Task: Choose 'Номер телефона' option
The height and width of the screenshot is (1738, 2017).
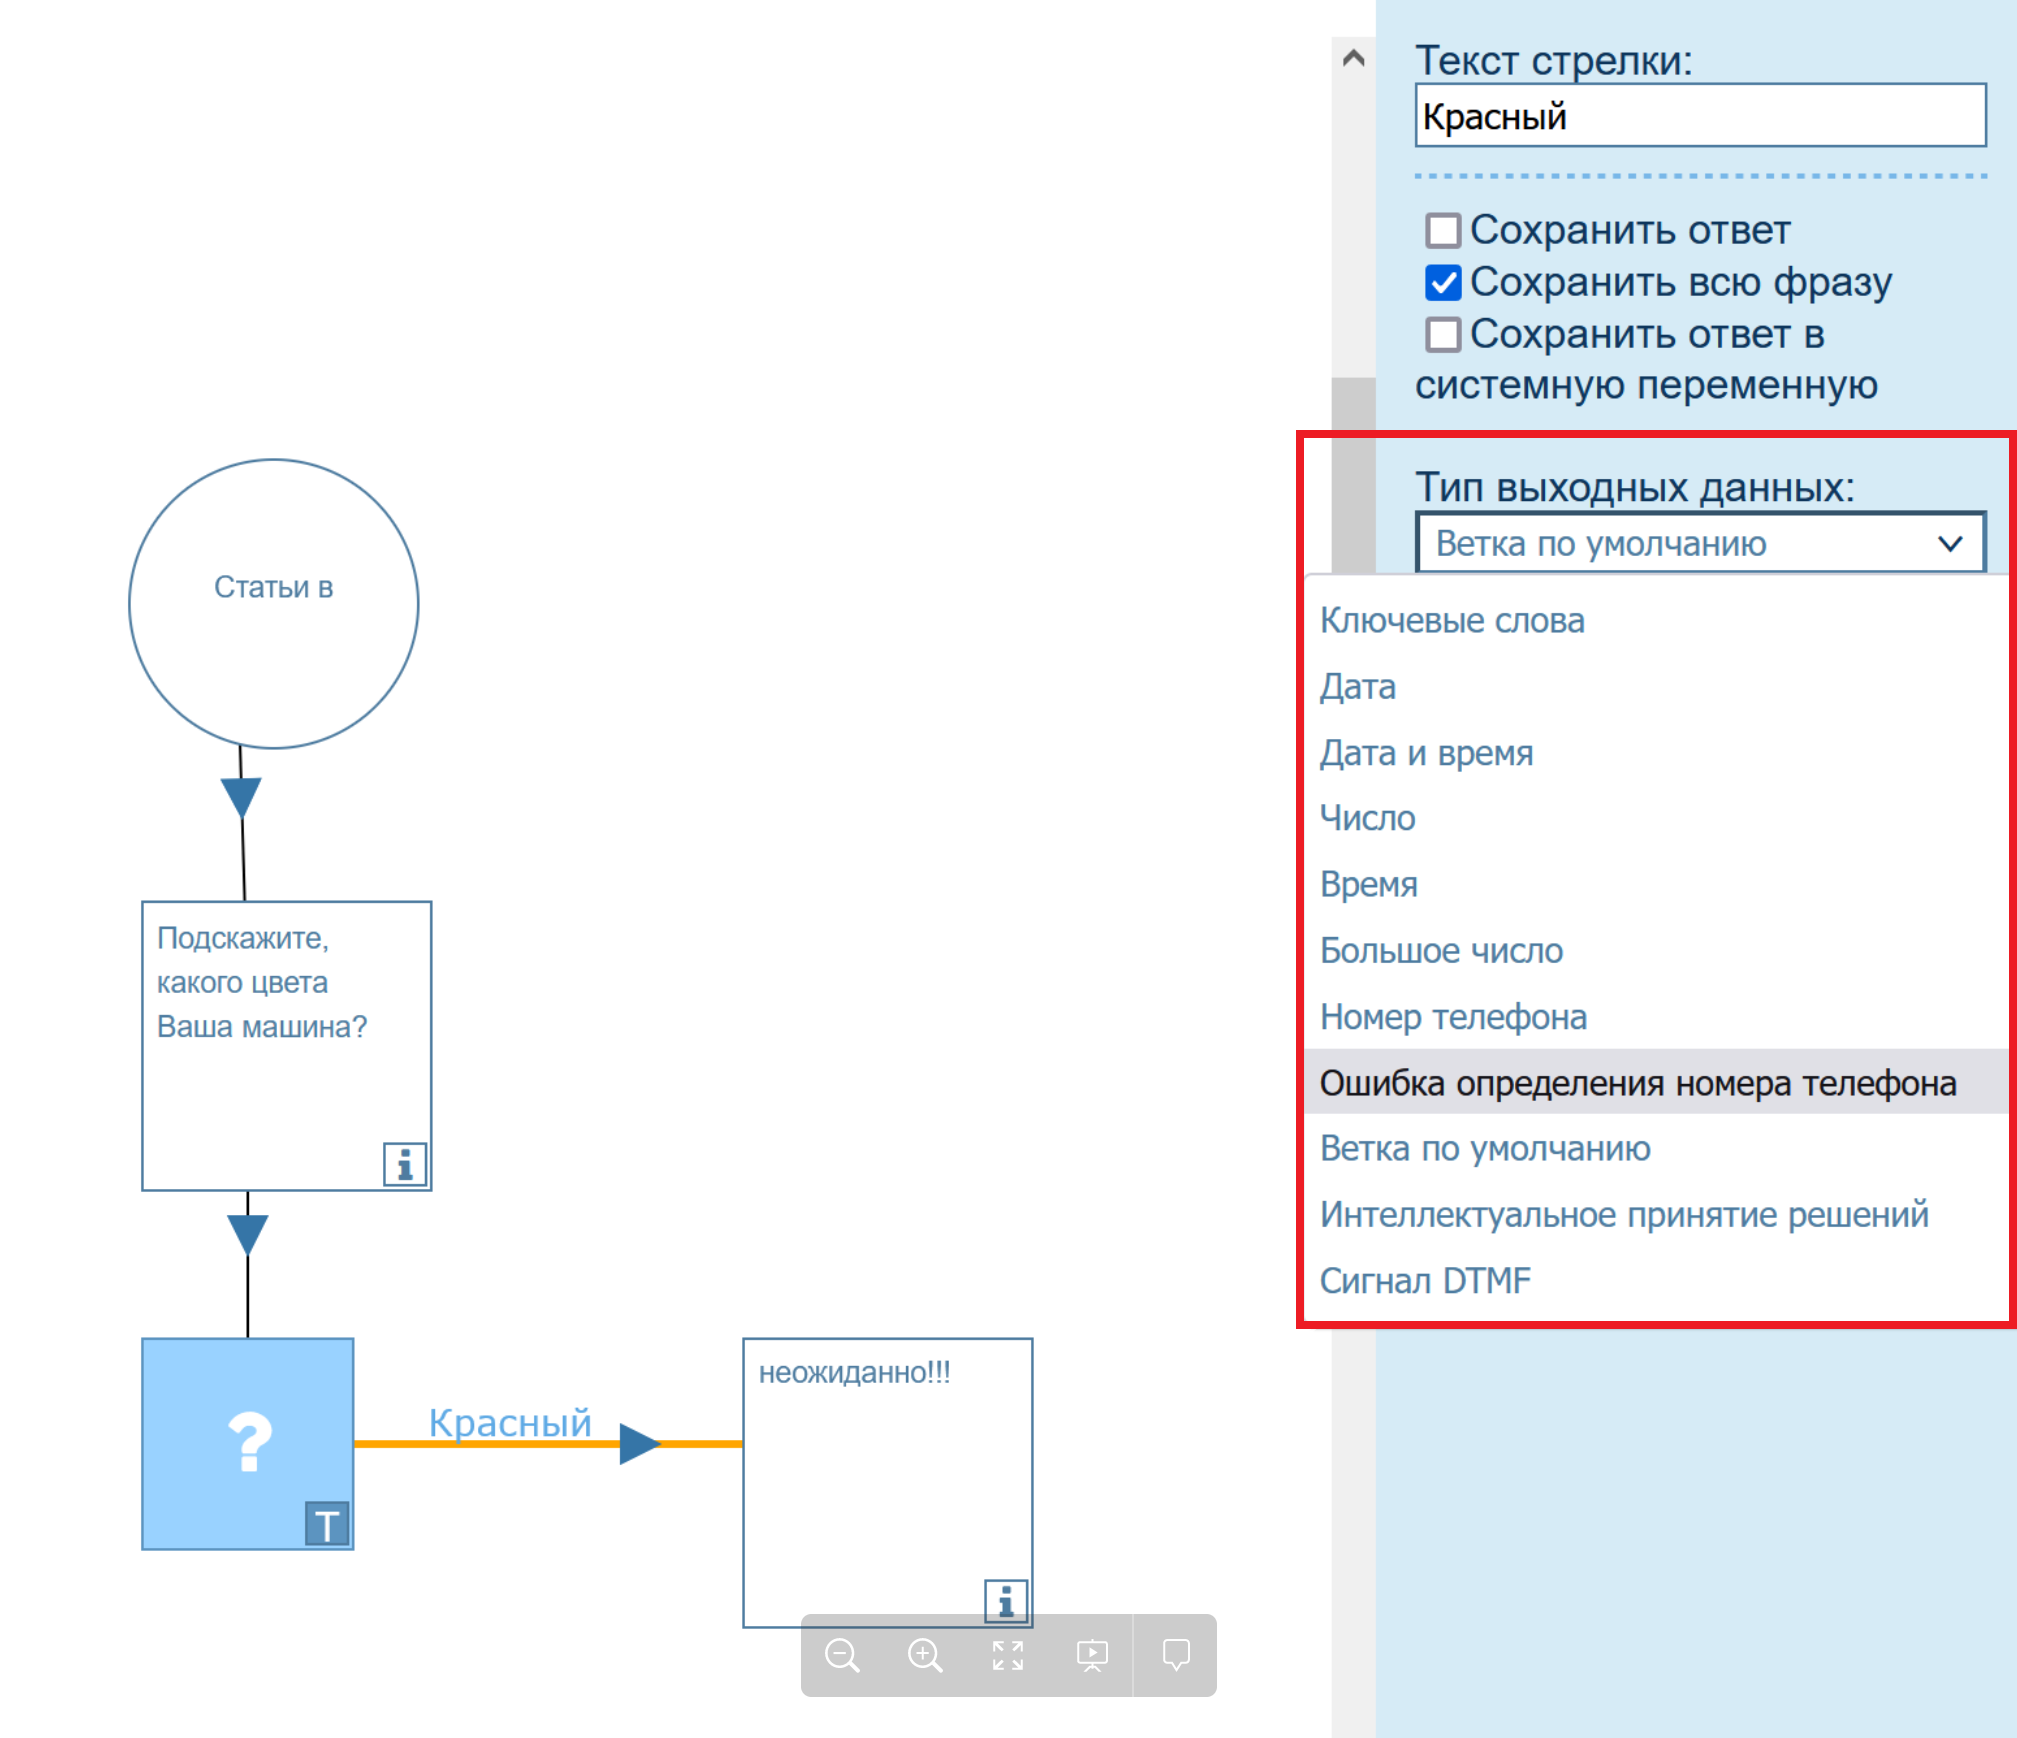Action: [1452, 1017]
